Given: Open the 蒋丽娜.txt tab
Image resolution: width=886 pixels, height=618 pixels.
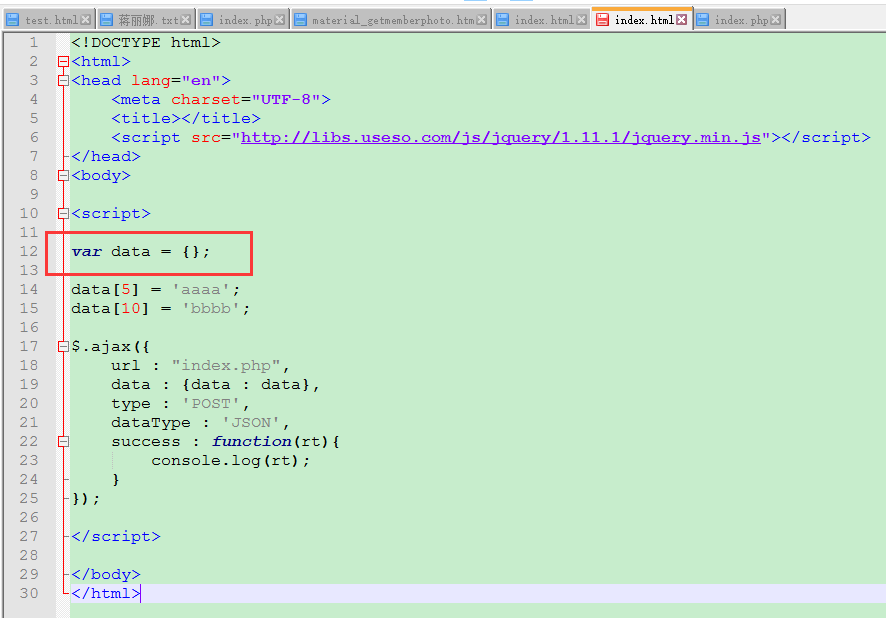Looking at the screenshot, I should click(x=146, y=20).
